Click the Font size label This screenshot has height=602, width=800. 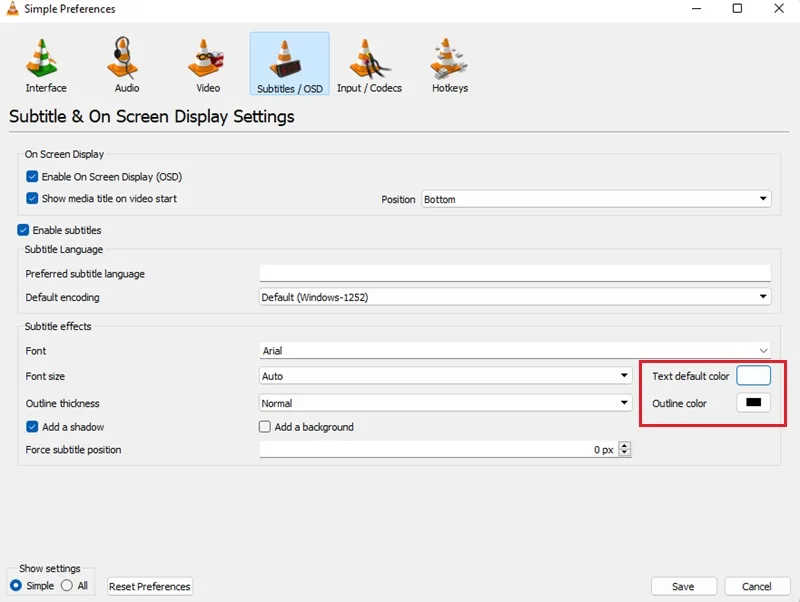(45, 376)
